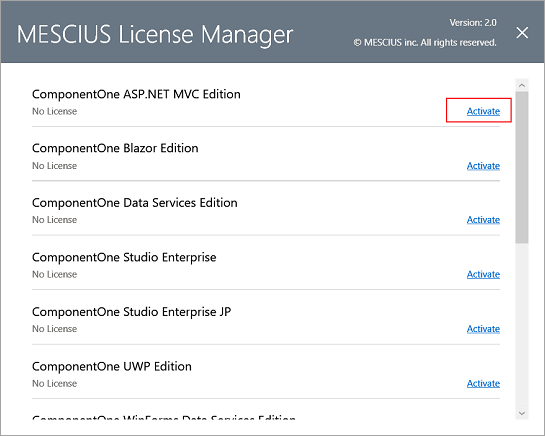Click the MESCIUS copyright notice
545x436 pixels.
(425, 43)
